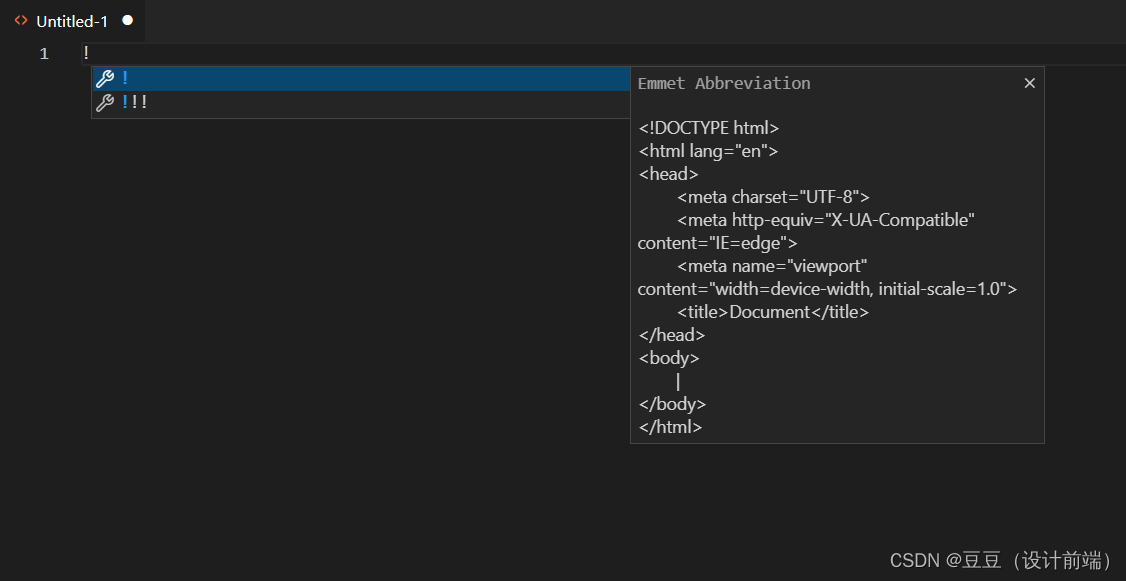Click the cursor placeholder inside the body tag preview
Viewport: 1126px width, 581px height.
coord(677,380)
